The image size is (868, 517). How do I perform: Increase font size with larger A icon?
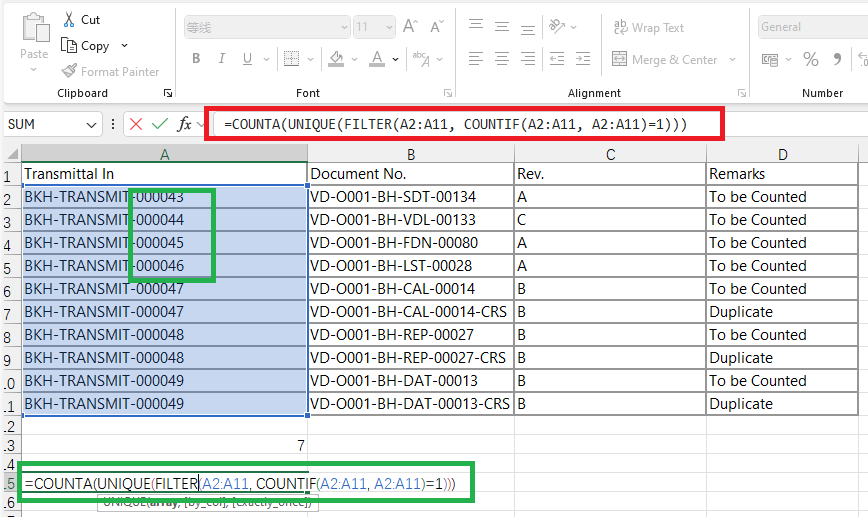(x=410, y=26)
